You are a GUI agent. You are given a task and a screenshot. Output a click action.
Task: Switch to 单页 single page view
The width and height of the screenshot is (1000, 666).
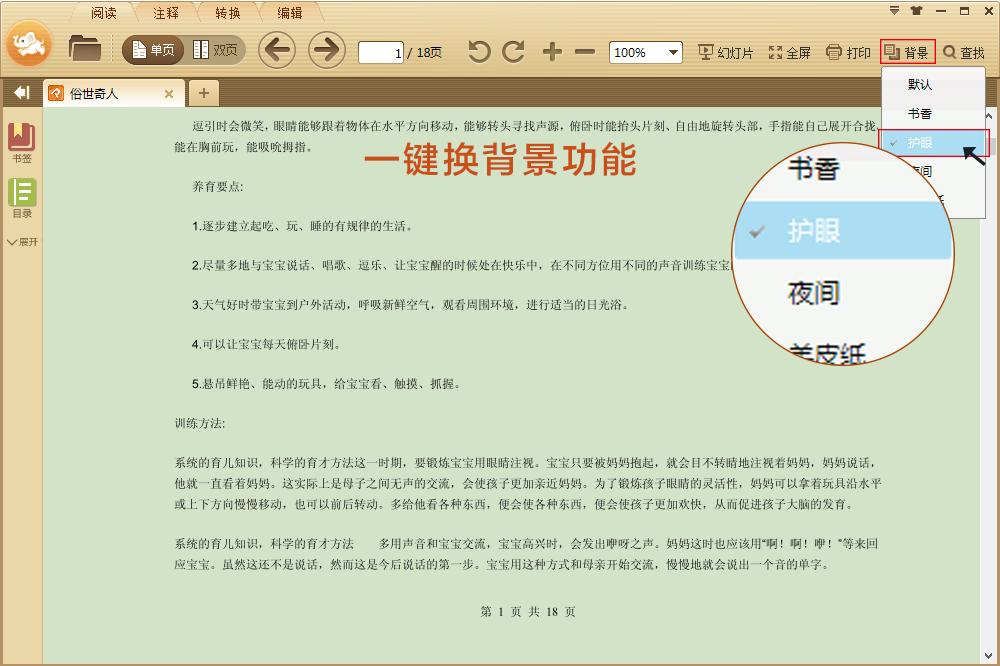(x=153, y=50)
